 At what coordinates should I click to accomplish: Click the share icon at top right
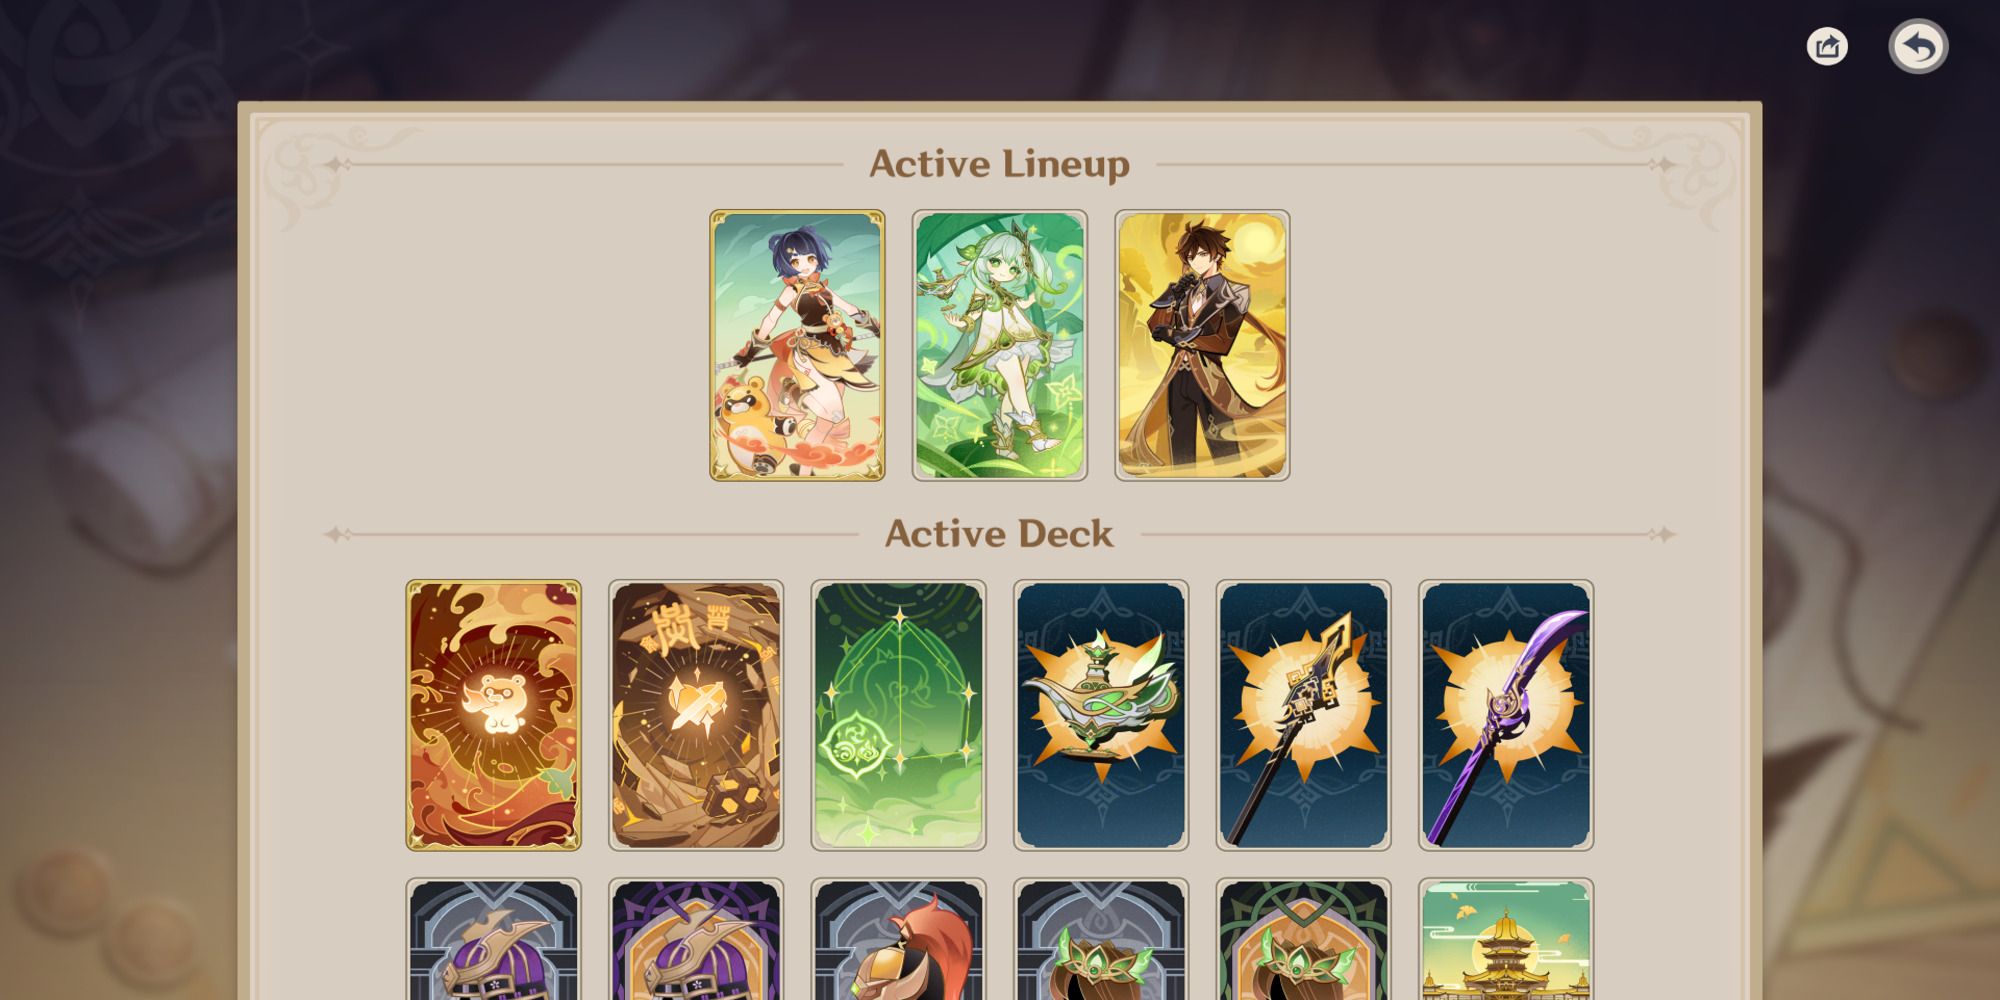point(1827,47)
